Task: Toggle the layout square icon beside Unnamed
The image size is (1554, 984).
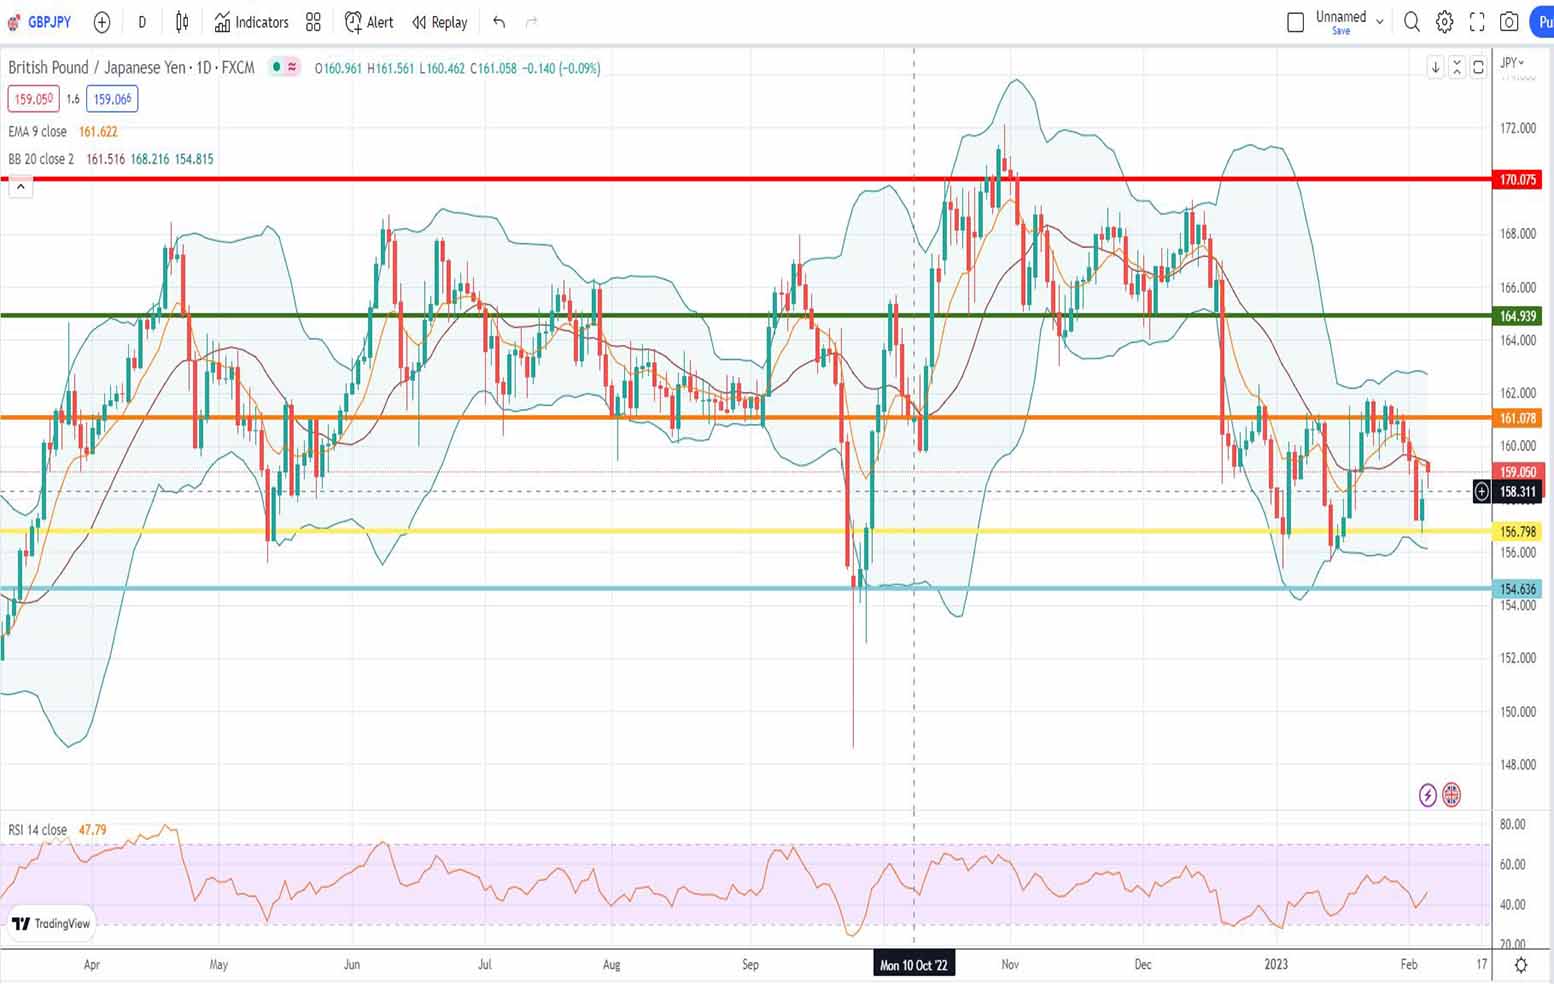Action: [x=1295, y=22]
